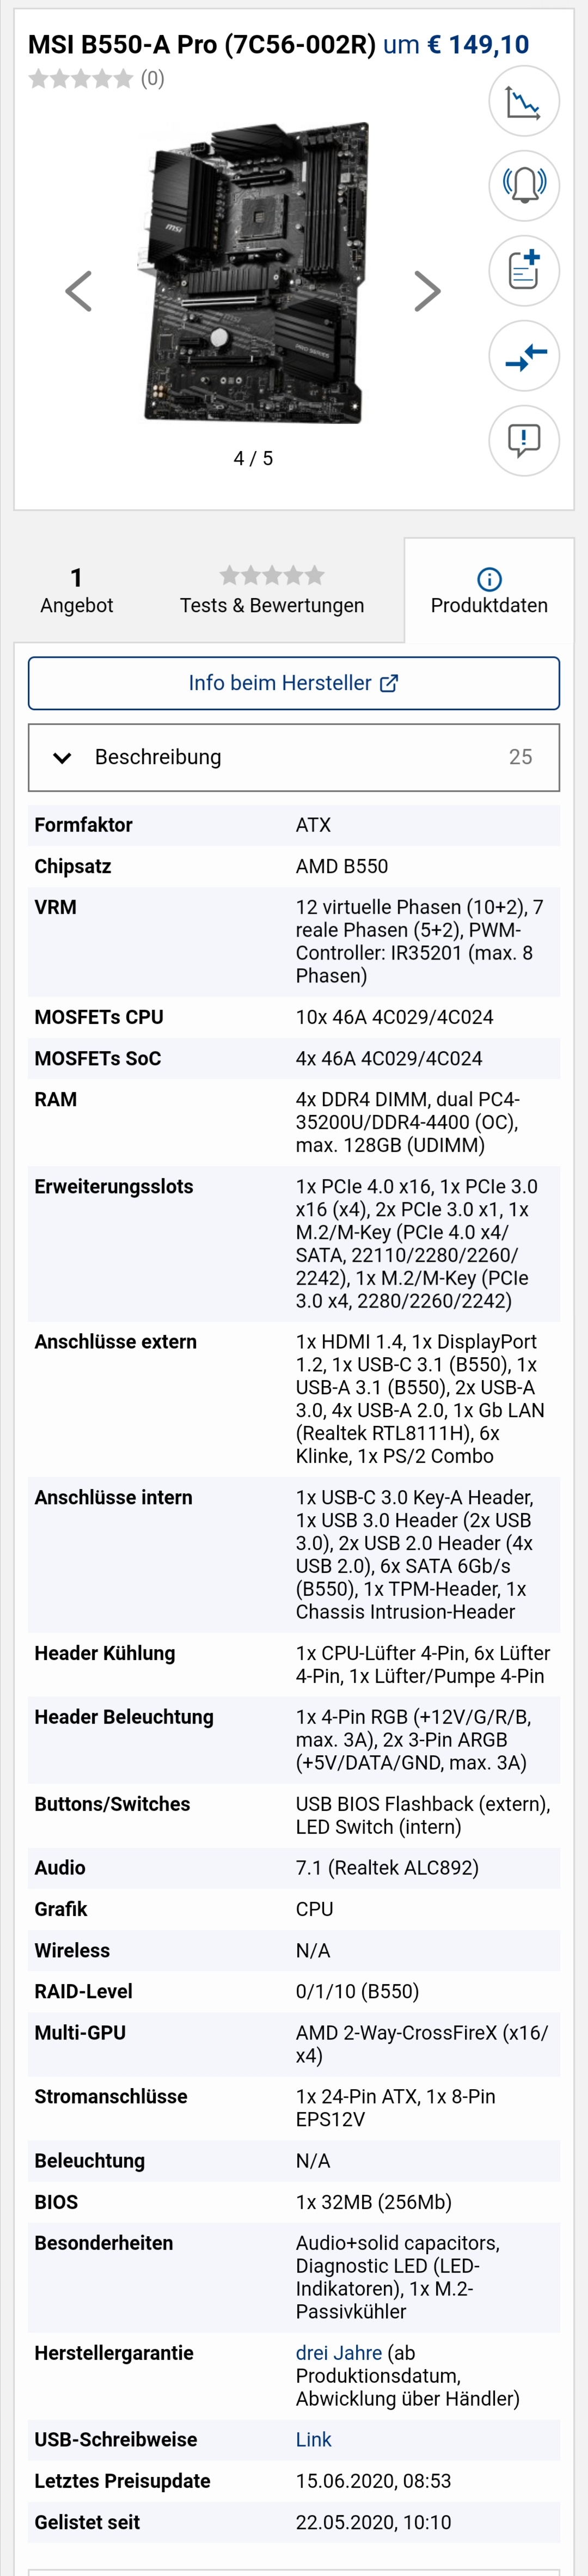The height and width of the screenshot is (2576, 588).
Task: Set a price alert with bell icon
Action: pyautogui.click(x=524, y=185)
